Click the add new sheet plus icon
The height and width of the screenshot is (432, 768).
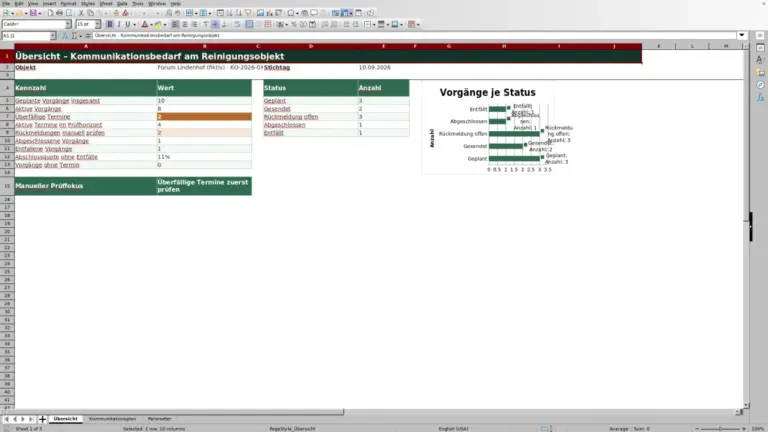(x=42, y=419)
